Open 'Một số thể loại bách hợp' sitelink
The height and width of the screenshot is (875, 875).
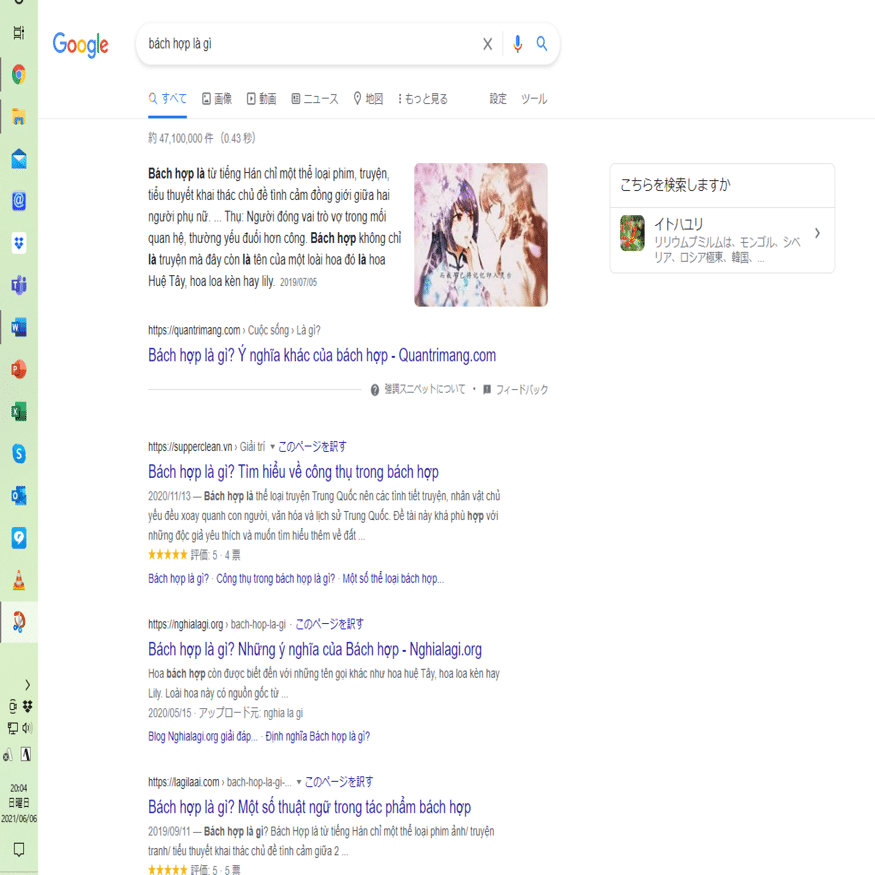tap(393, 579)
